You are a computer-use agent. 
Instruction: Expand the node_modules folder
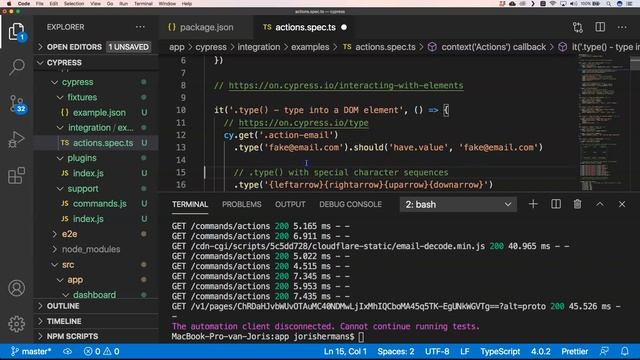pos(54,249)
